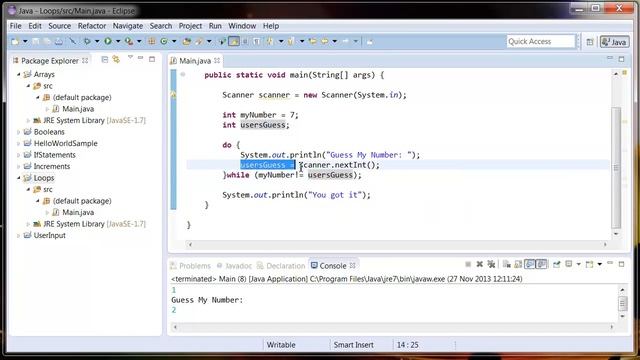Open the Source menu
Screen dimensions: 640x360
[60, 26]
